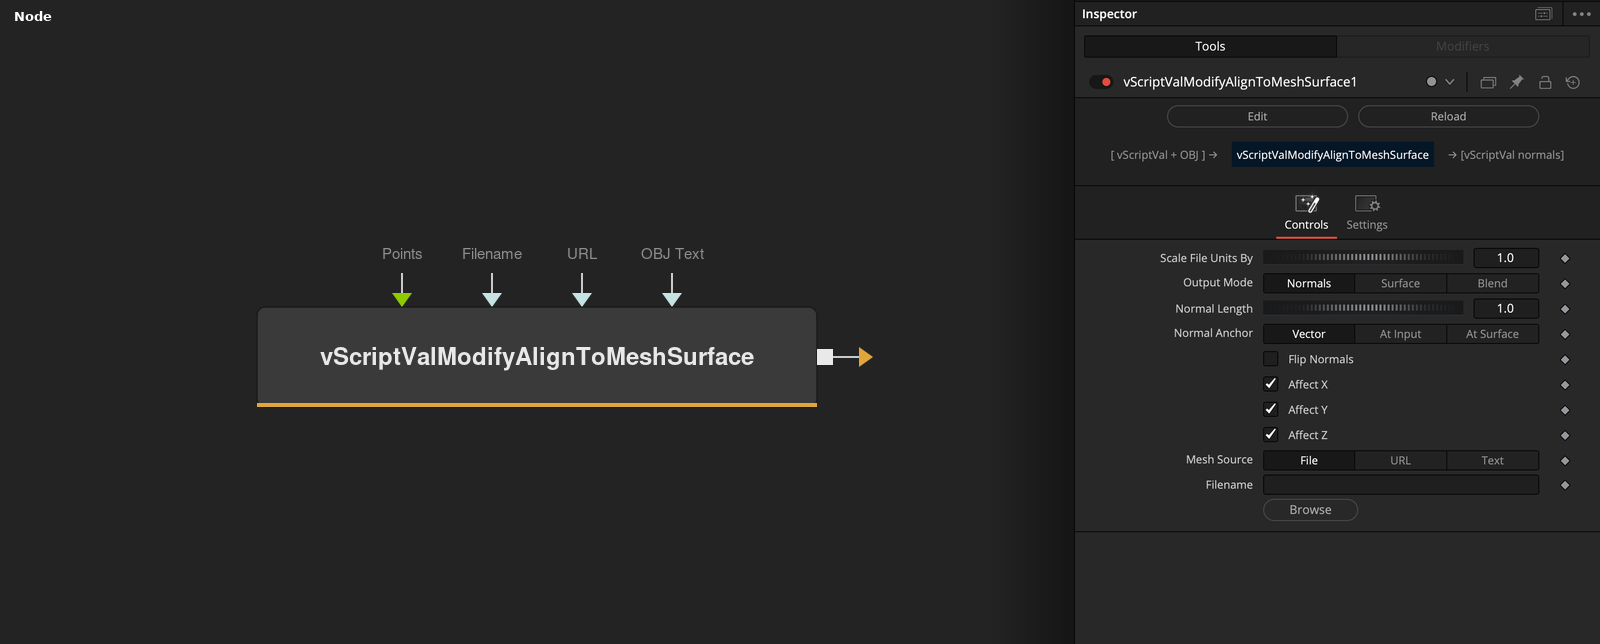Set Output Mode to Surface
Screen dimensions: 1600x644
point(1400,284)
